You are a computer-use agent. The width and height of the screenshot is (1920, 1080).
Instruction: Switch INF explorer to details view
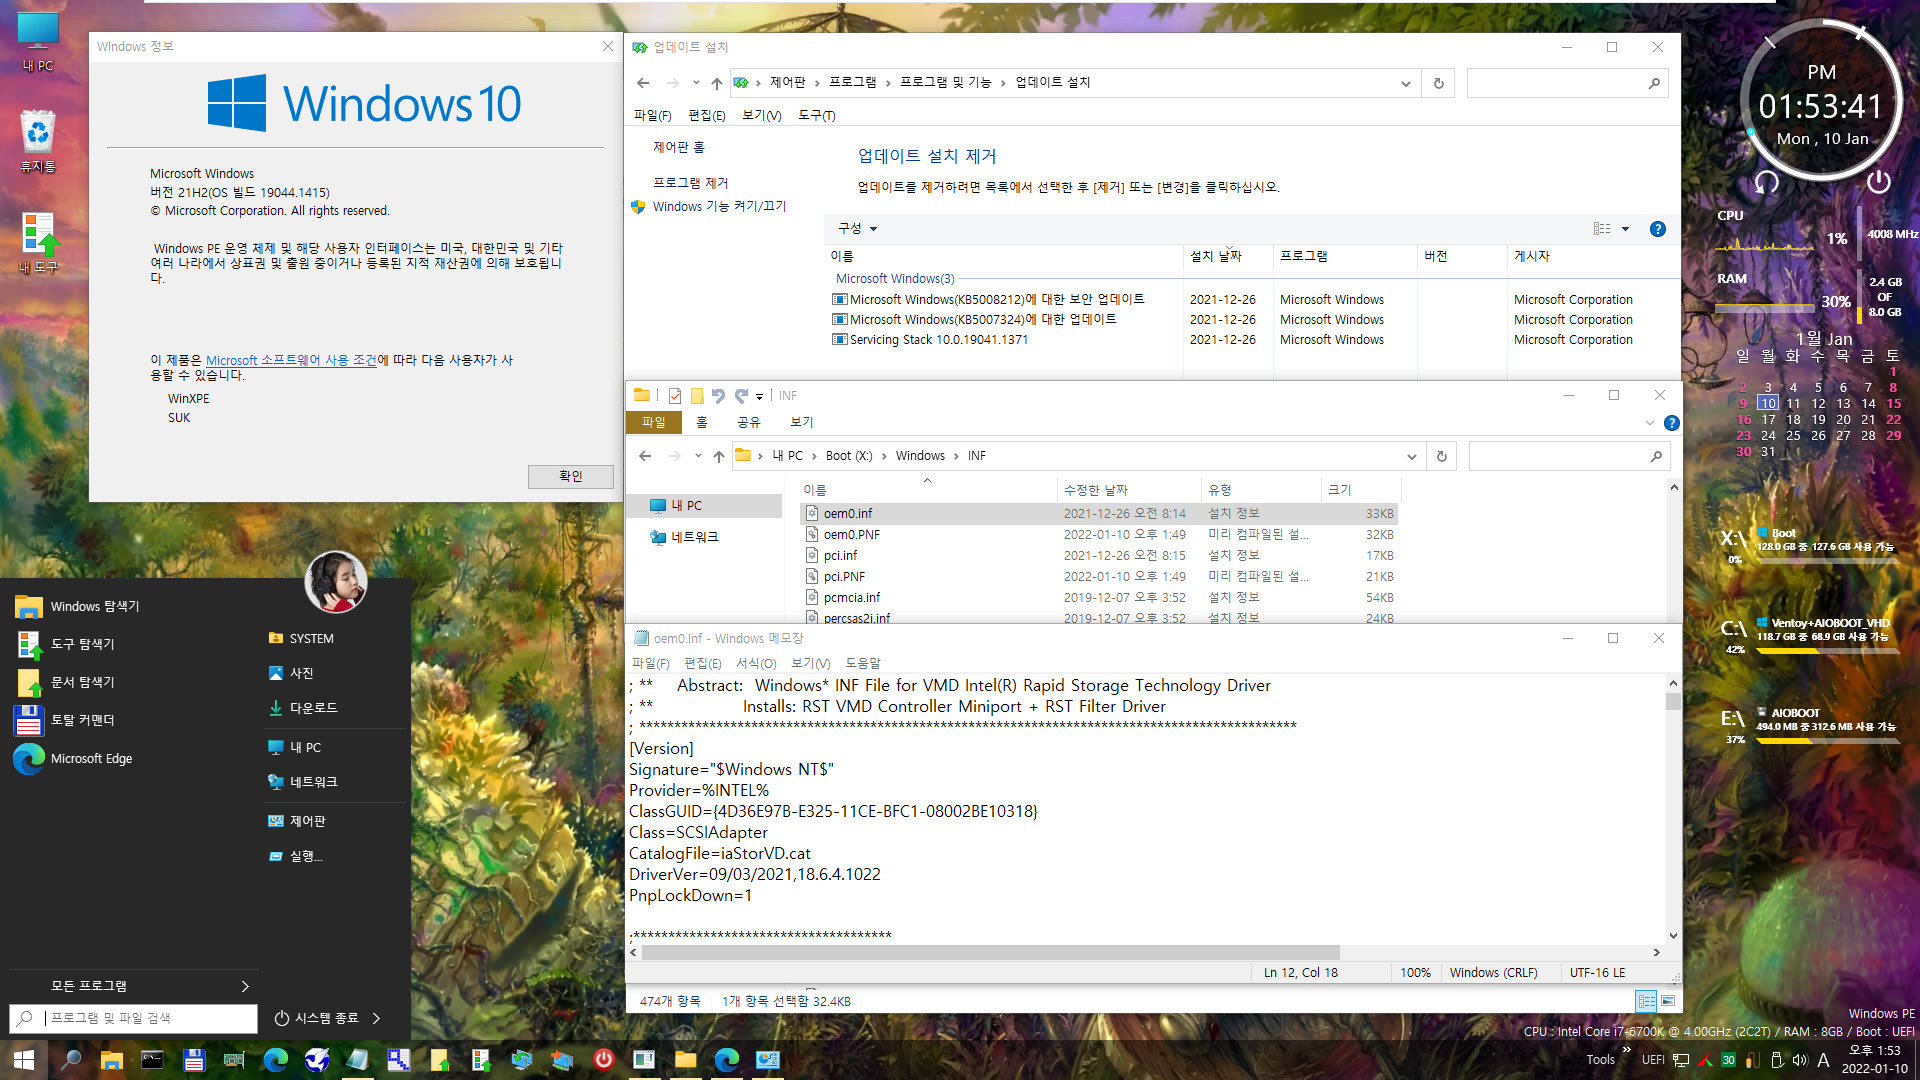click(x=1646, y=1001)
